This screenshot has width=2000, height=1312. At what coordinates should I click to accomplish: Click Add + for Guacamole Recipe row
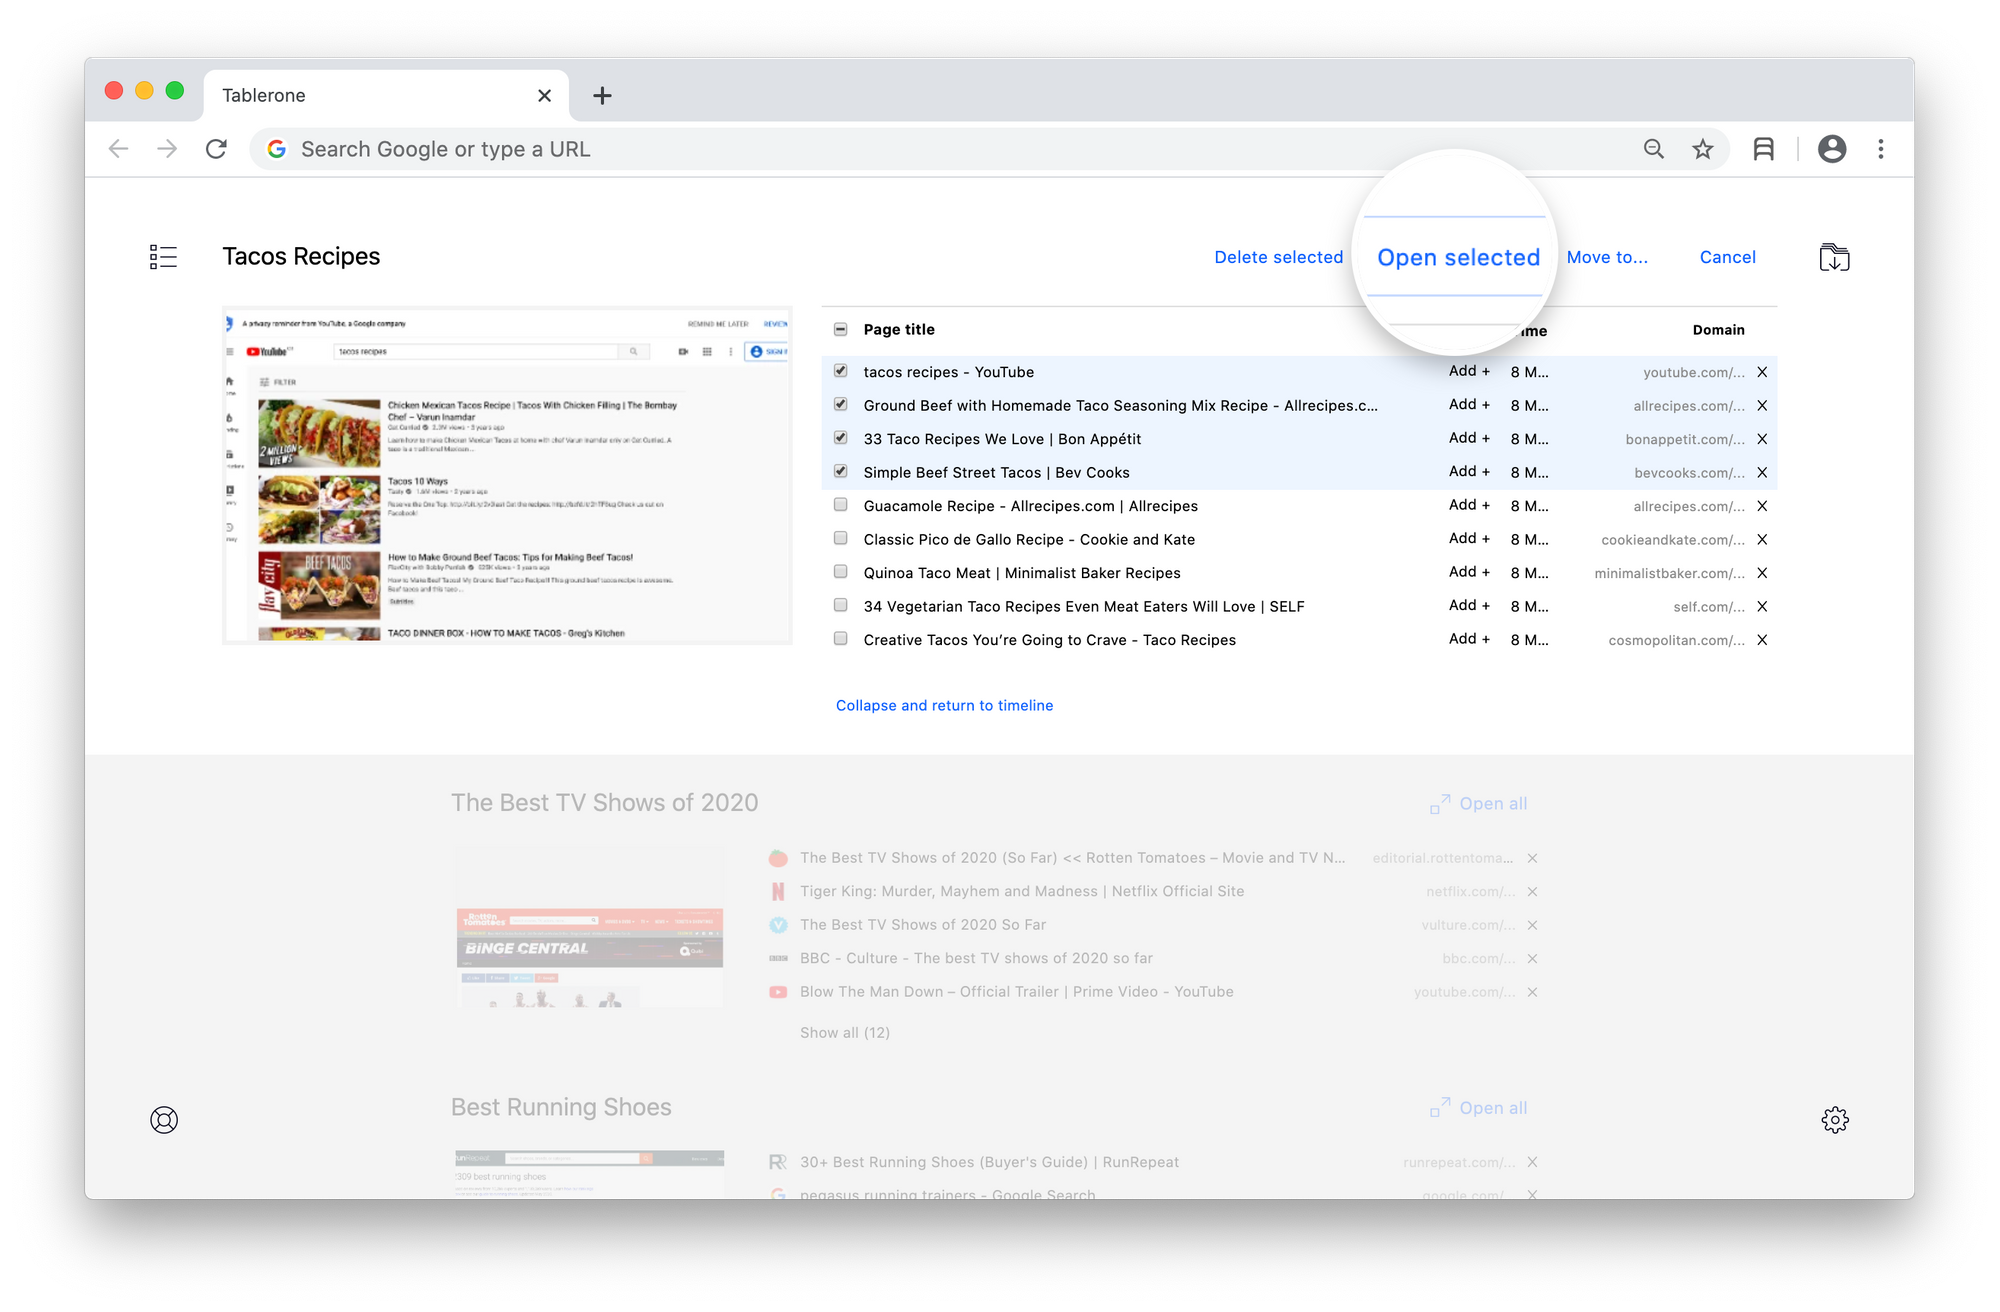click(x=1469, y=505)
